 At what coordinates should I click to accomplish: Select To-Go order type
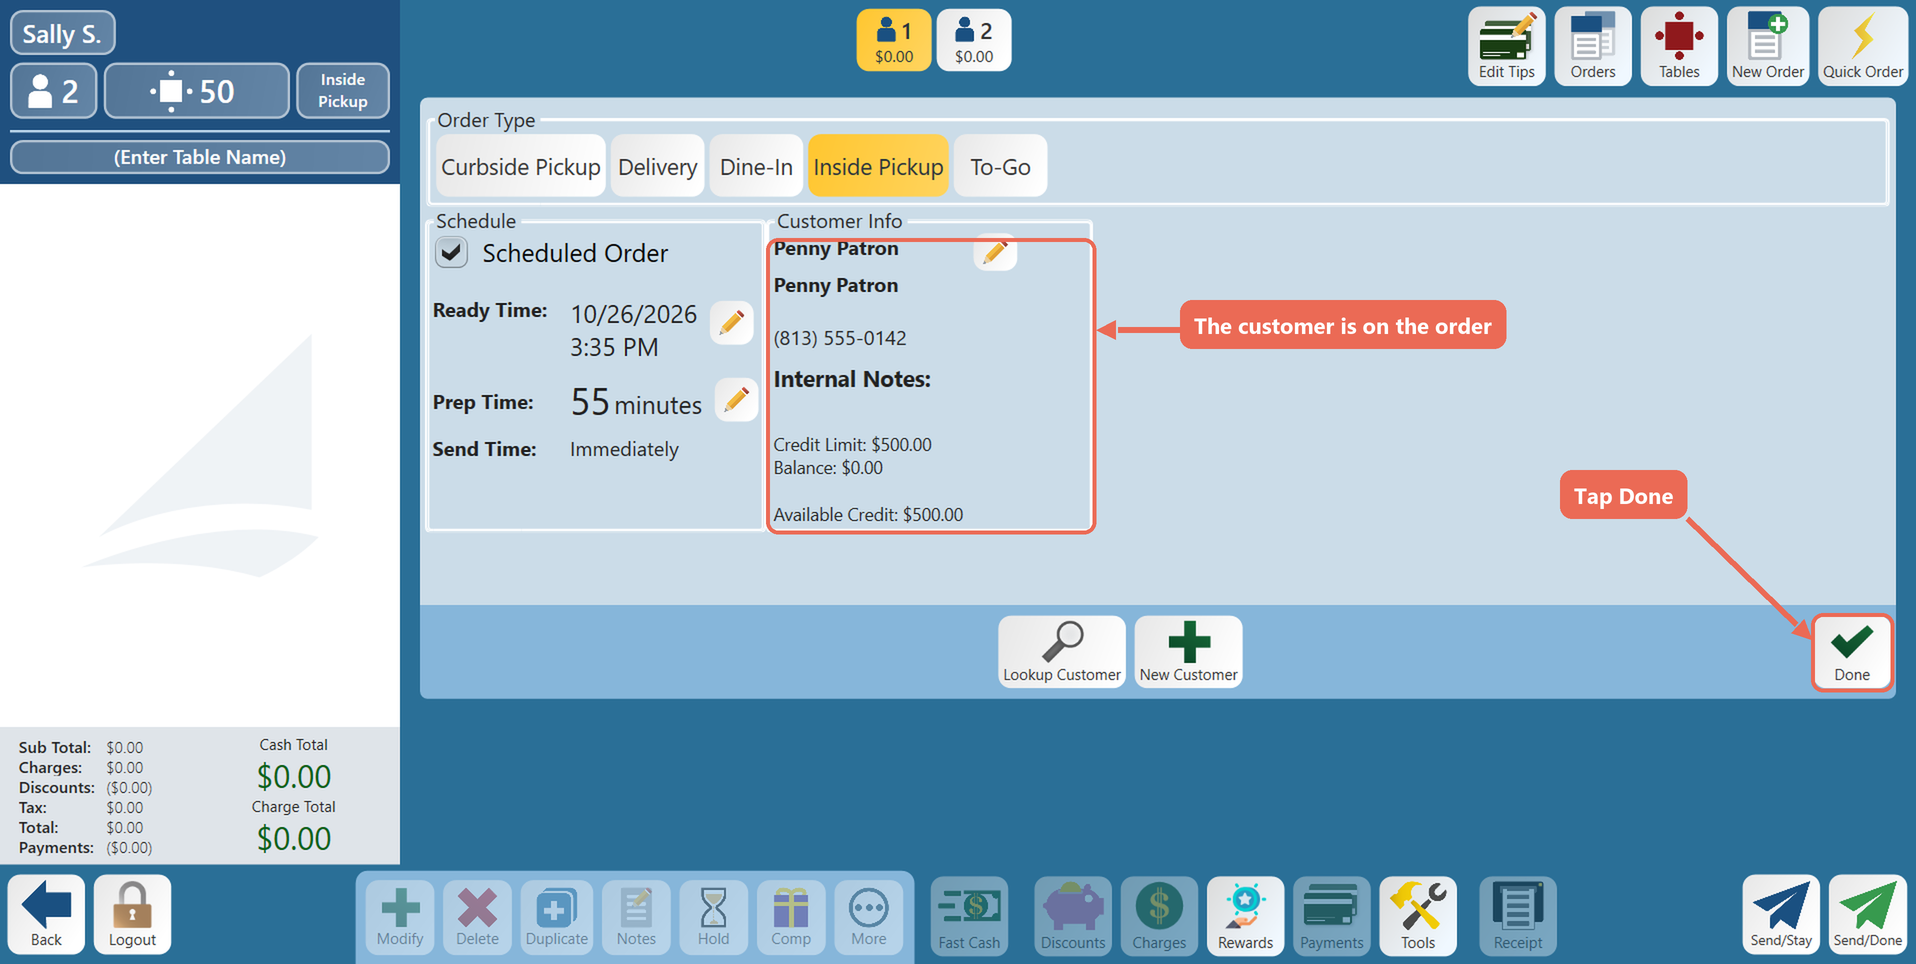click(1000, 166)
